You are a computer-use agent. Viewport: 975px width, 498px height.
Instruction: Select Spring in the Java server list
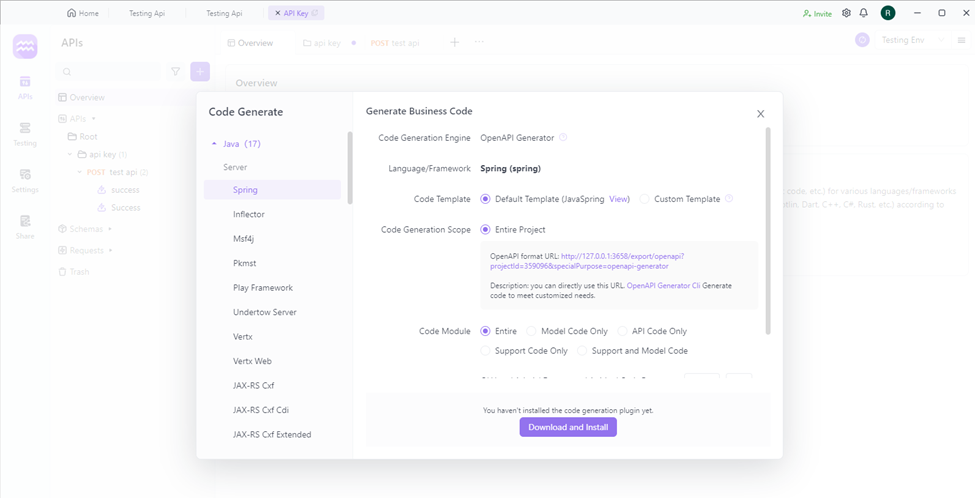pos(272,190)
